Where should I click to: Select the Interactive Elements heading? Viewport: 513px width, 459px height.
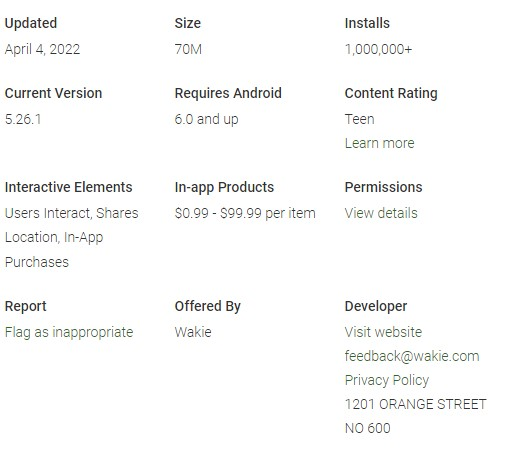pyautogui.click(x=69, y=187)
